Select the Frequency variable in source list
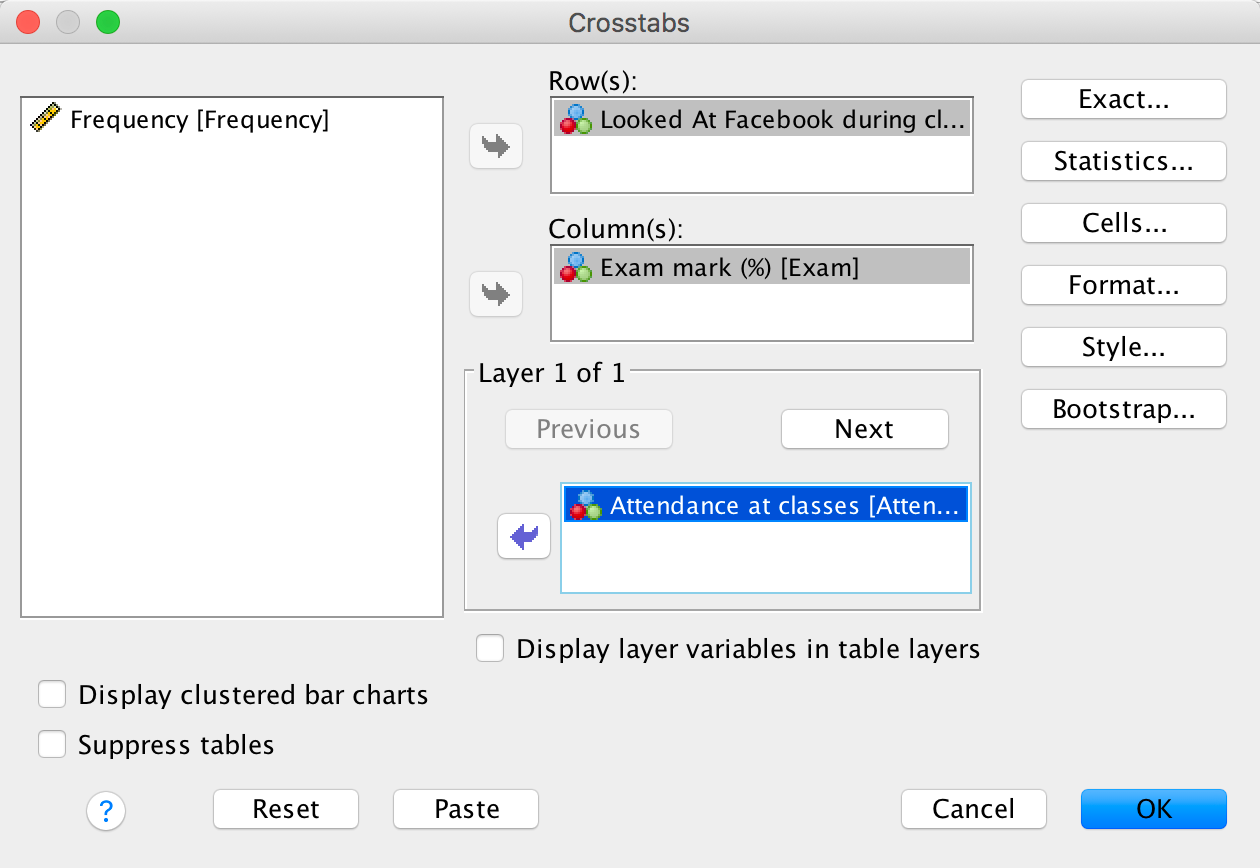1260x868 pixels. [x=198, y=120]
